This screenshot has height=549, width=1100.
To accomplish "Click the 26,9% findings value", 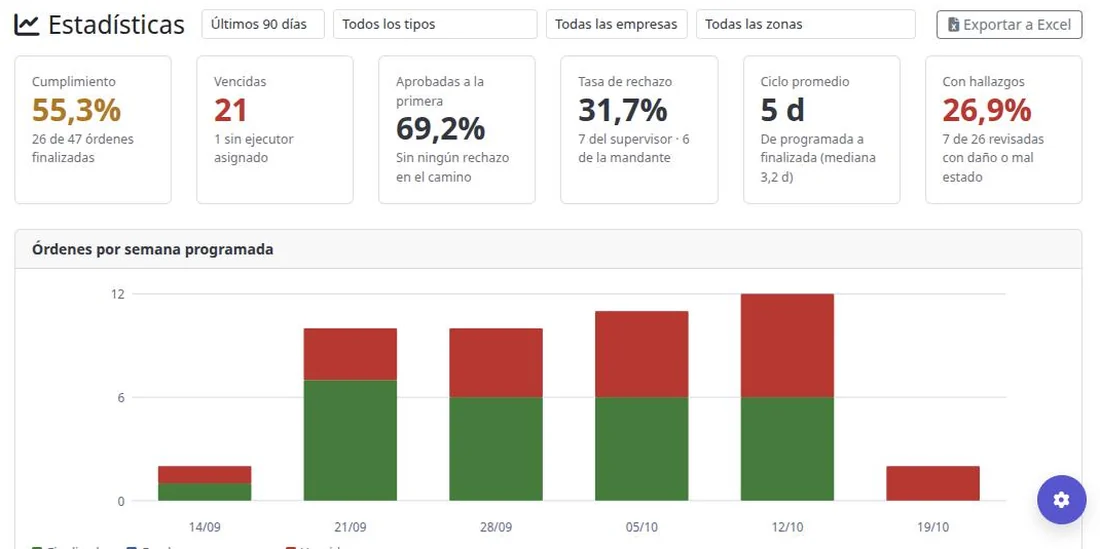I will [x=987, y=110].
